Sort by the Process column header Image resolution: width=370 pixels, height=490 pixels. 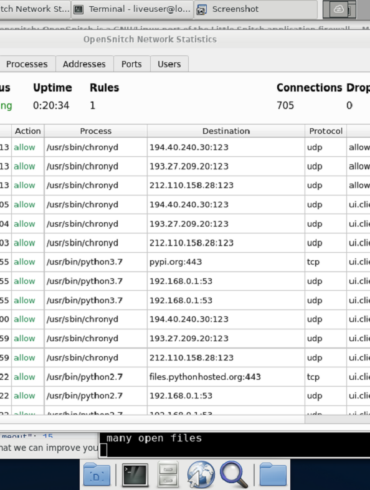[x=96, y=131]
